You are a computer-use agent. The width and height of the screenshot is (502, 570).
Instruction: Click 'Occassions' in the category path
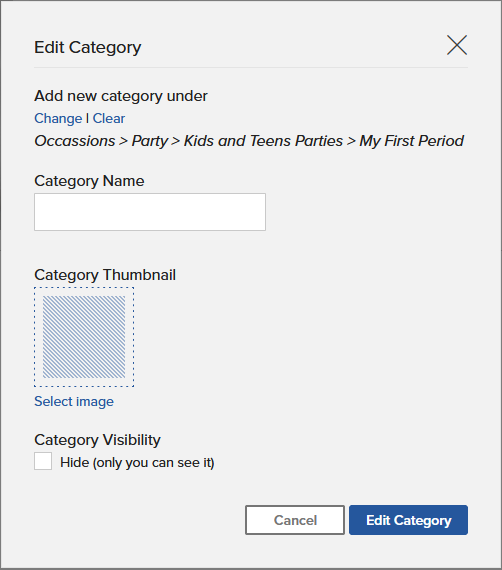[75, 141]
